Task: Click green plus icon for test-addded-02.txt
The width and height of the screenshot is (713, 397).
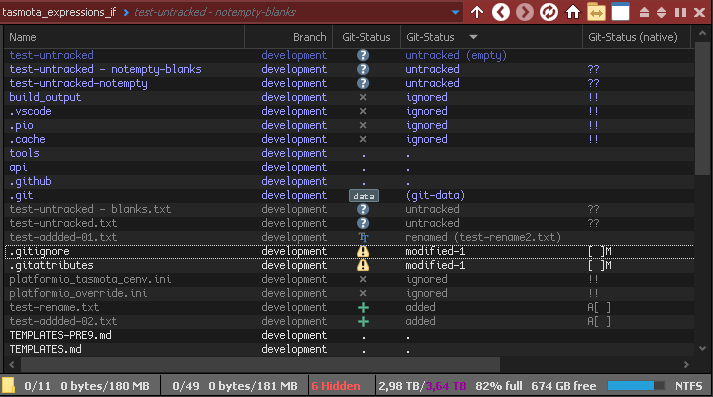Action: coord(363,322)
